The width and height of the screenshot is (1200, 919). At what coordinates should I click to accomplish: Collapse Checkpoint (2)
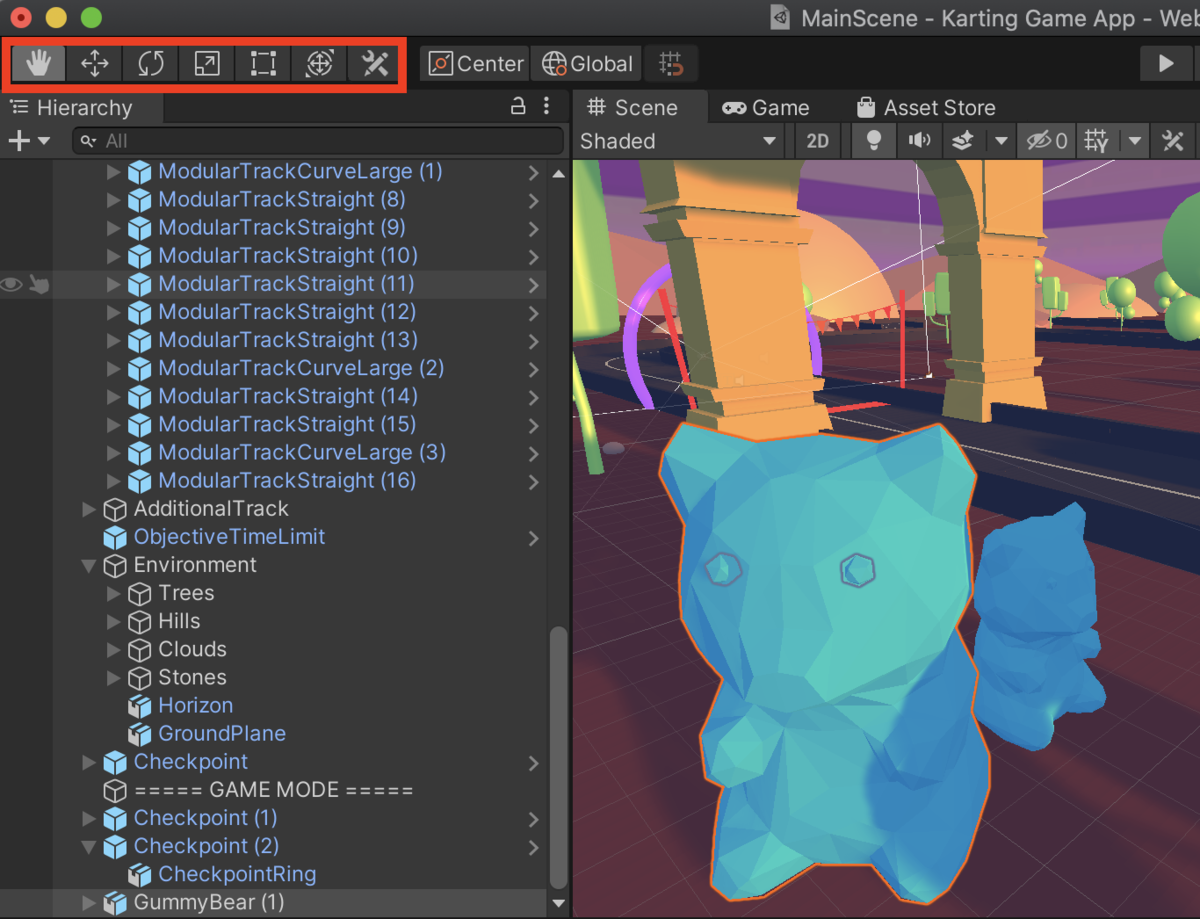click(x=89, y=846)
